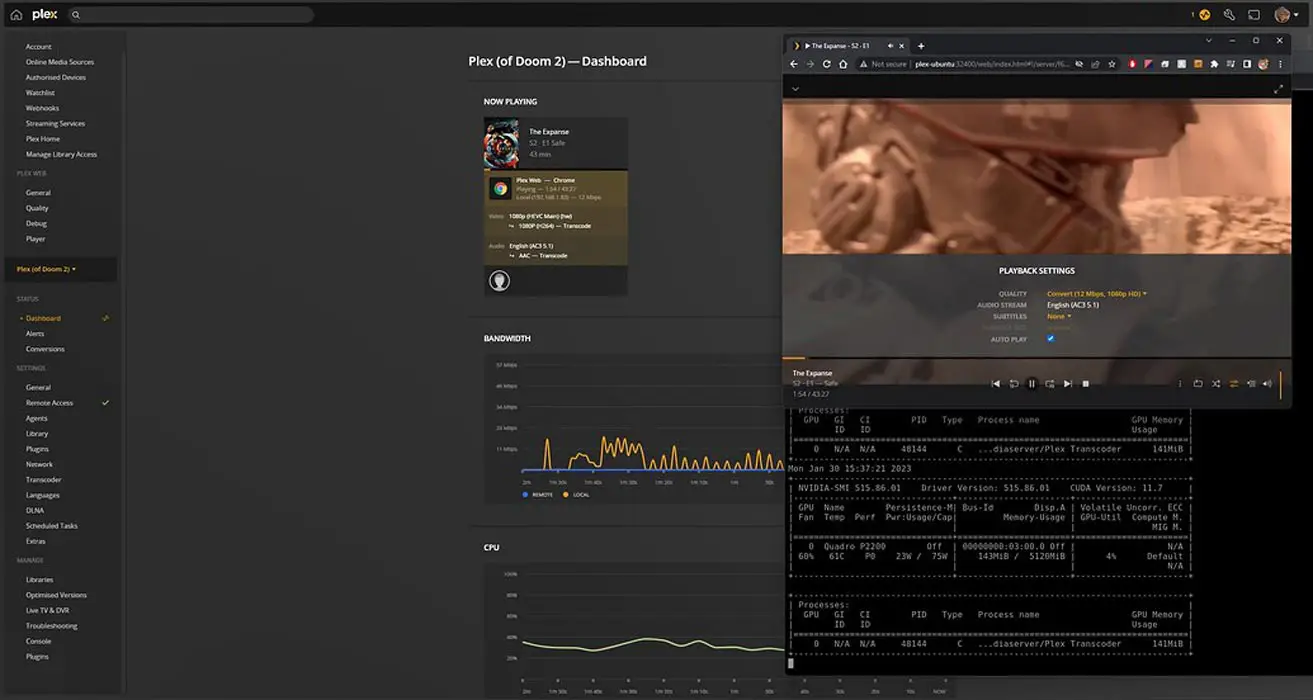Select the Plex logo in the header

pos(44,15)
